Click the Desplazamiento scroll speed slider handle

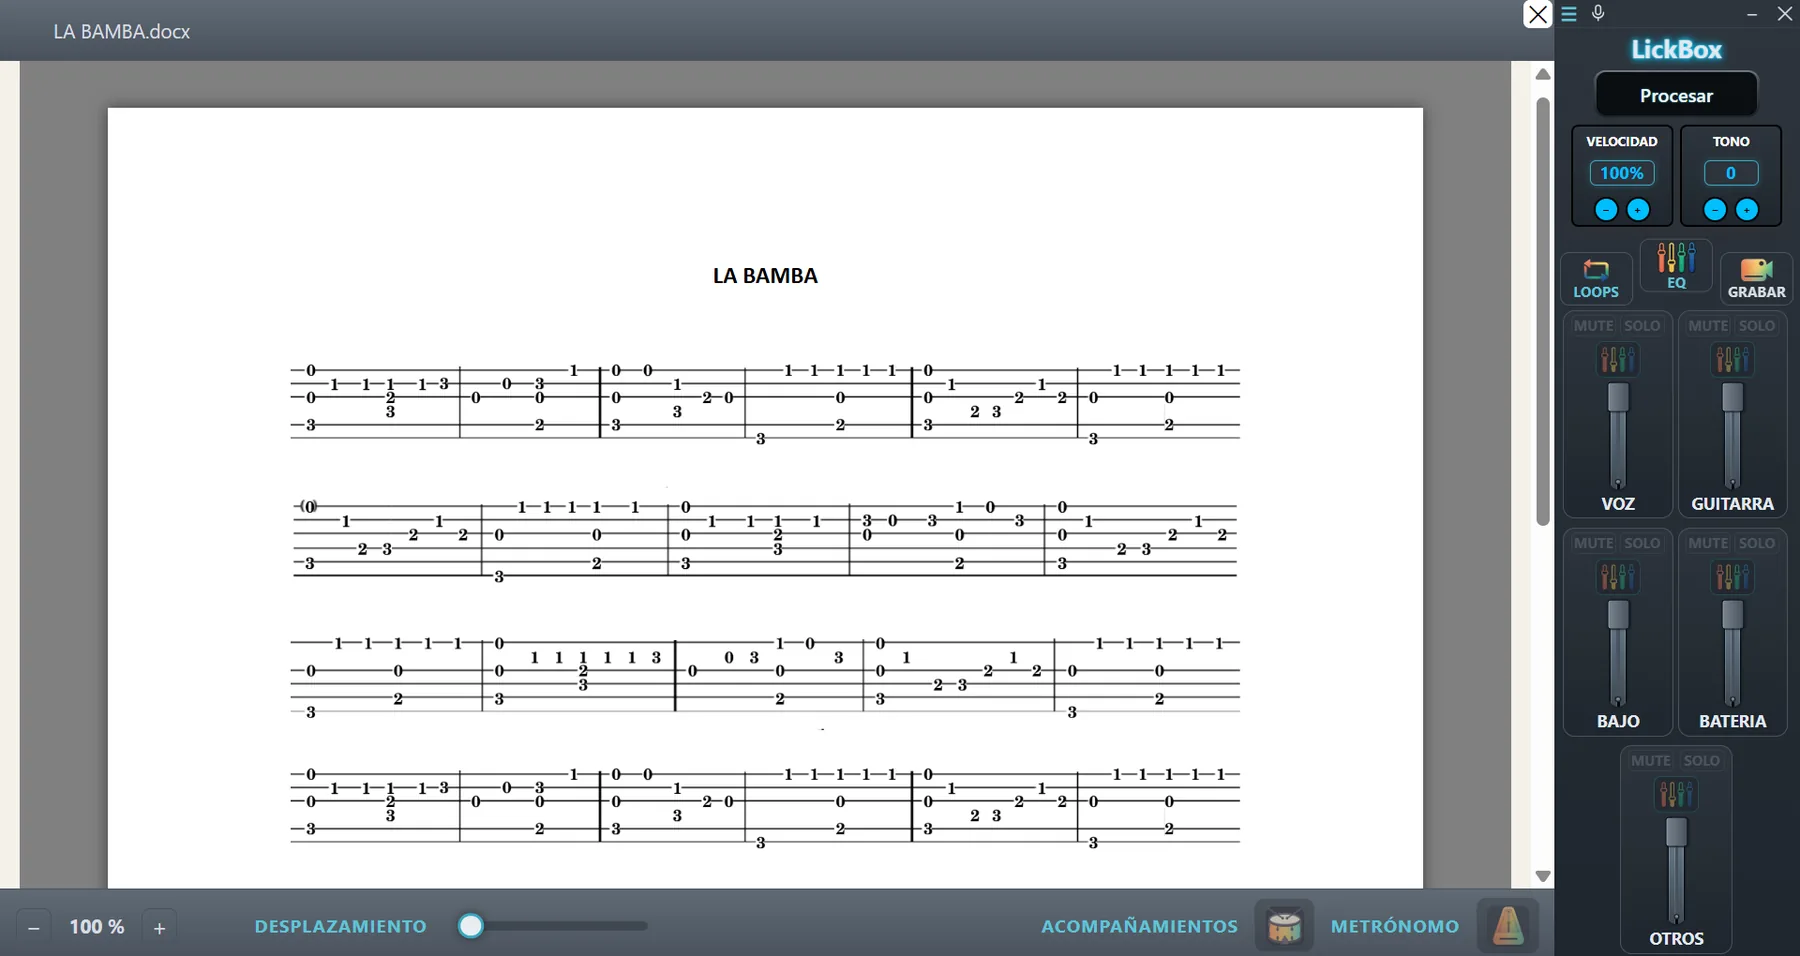pyautogui.click(x=471, y=926)
